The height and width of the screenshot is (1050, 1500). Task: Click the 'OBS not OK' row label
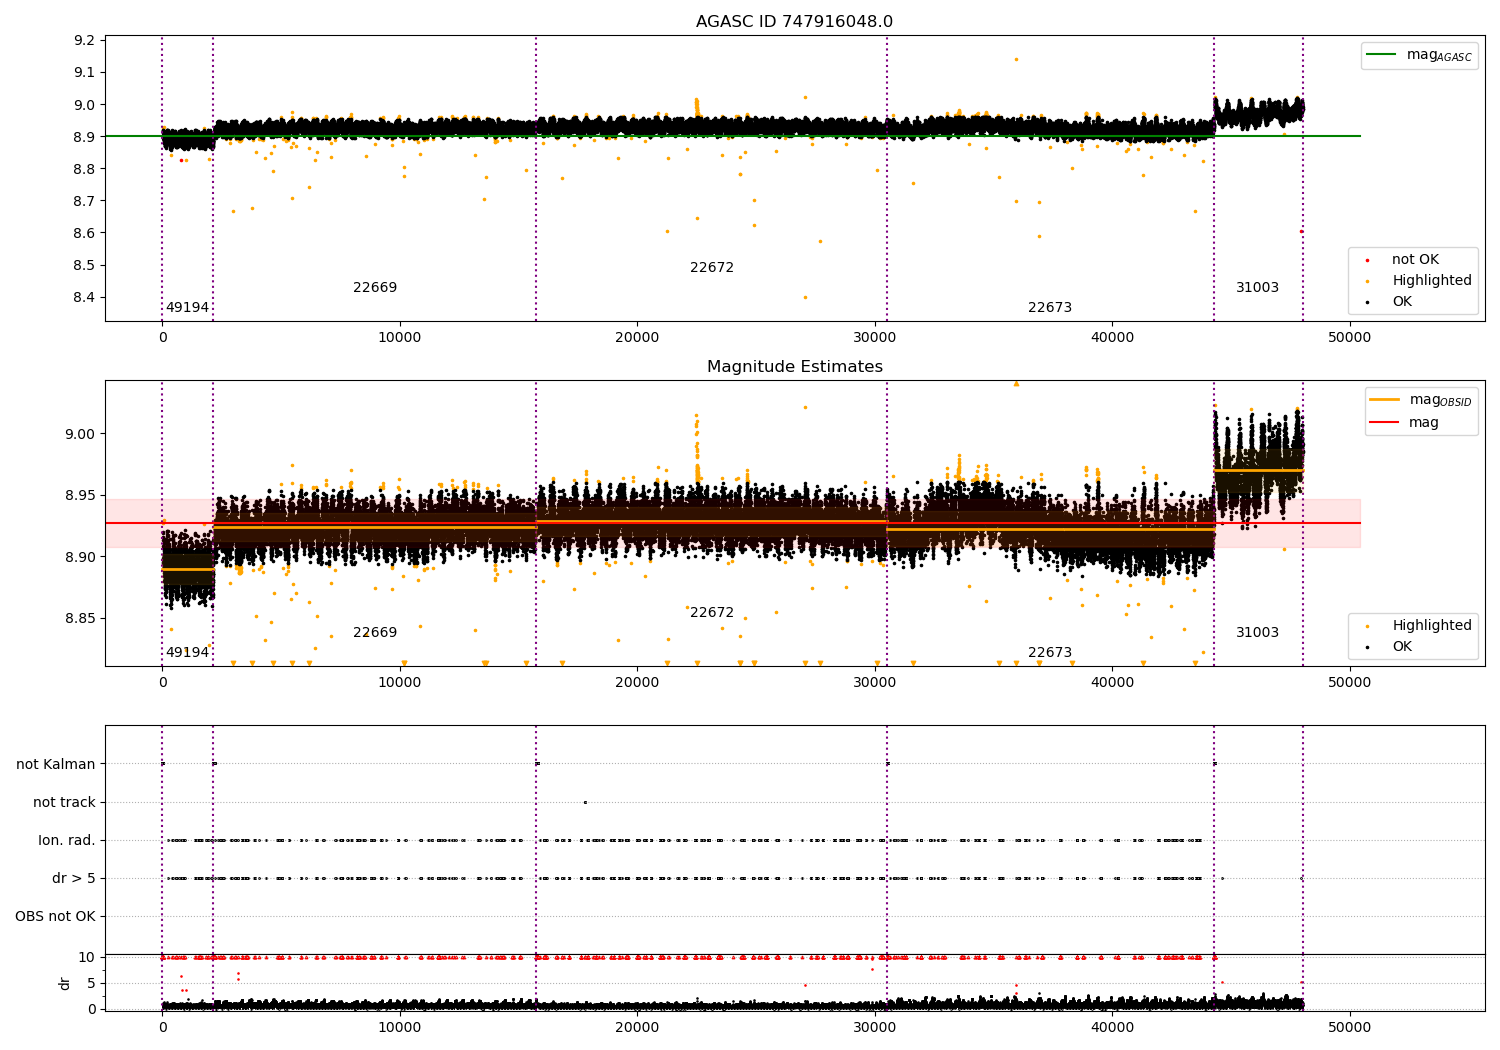(x=55, y=917)
